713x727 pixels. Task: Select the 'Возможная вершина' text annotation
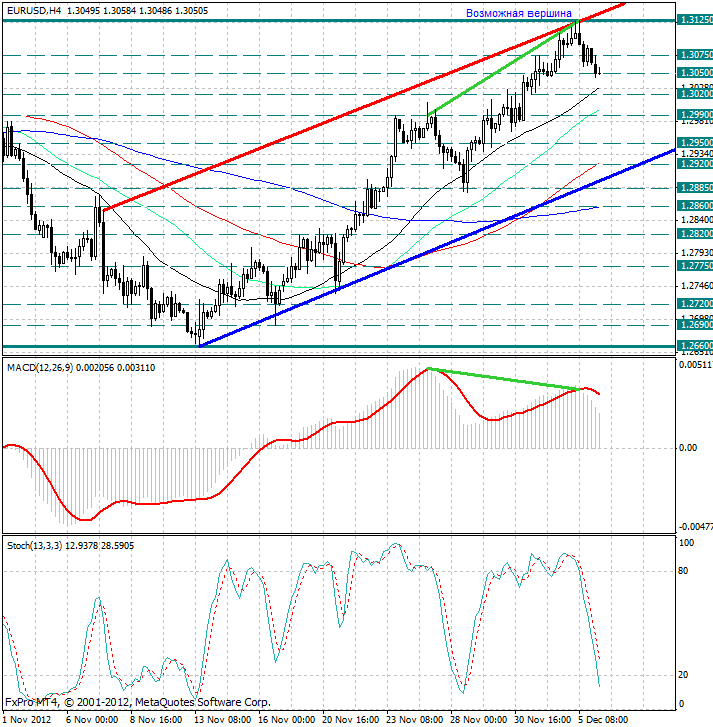pos(519,13)
